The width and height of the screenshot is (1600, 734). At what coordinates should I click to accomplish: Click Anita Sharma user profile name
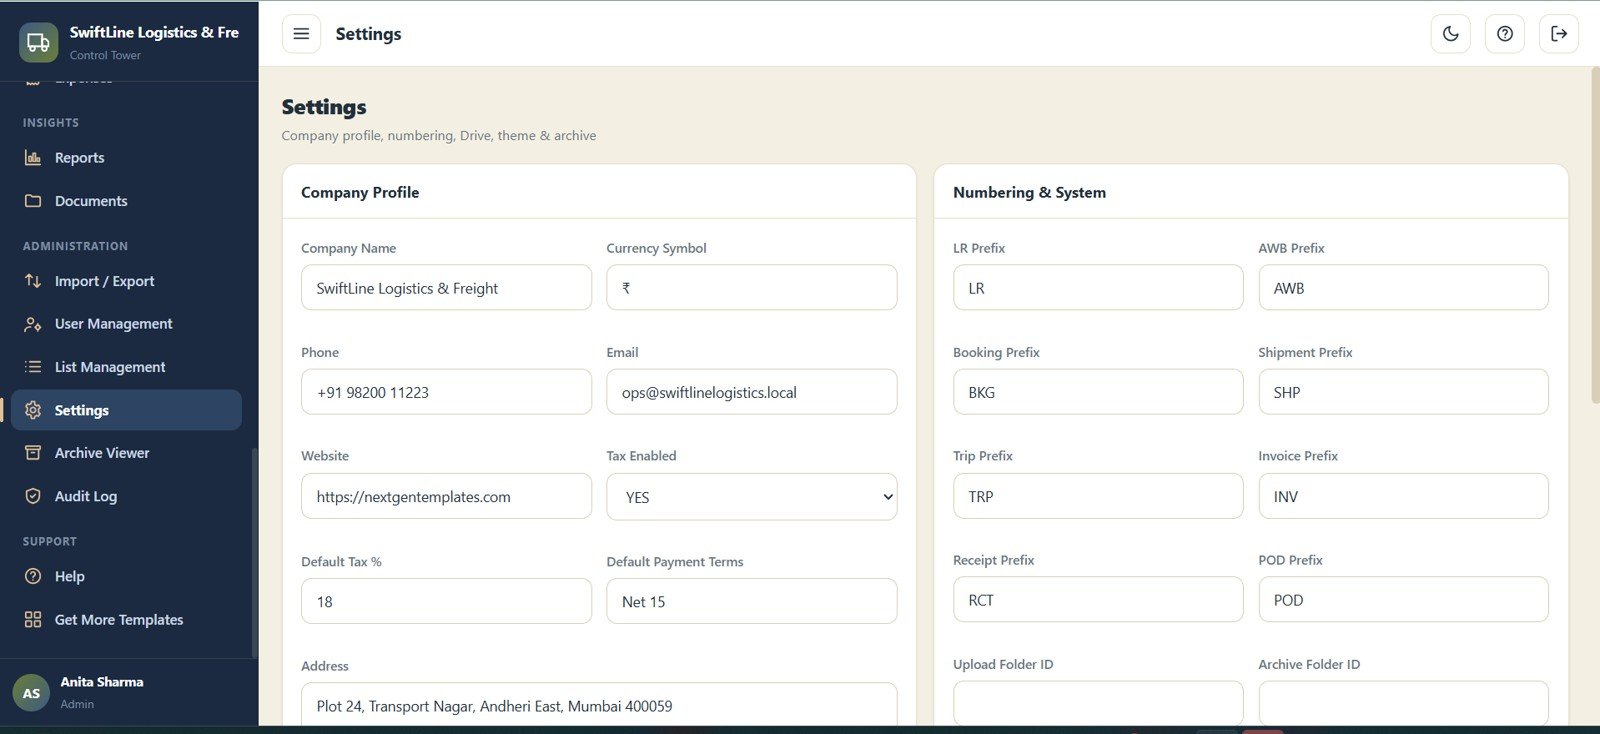tap(102, 682)
